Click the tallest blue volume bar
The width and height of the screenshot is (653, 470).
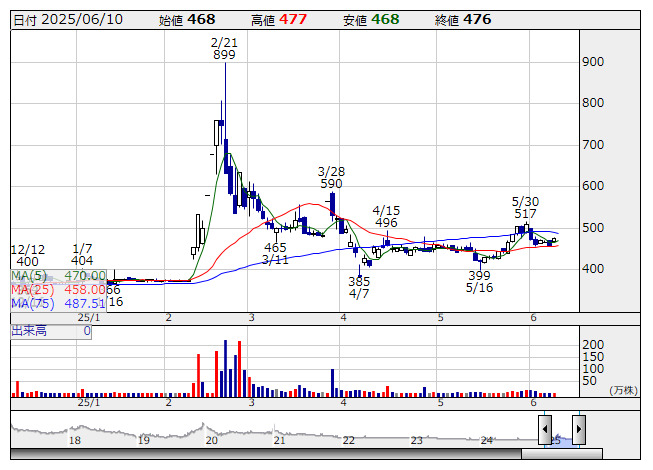(x=225, y=369)
